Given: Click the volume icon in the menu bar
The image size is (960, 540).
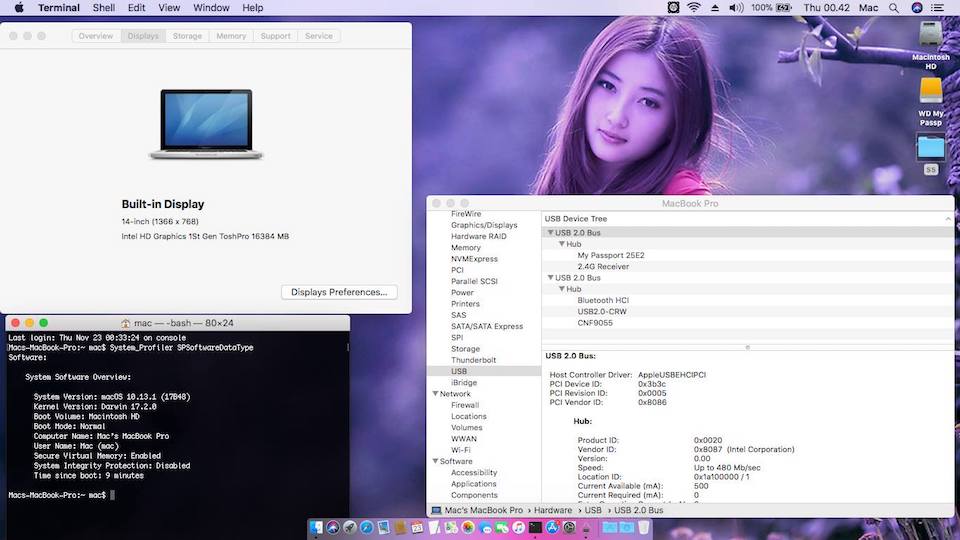Looking at the screenshot, I should pos(736,8).
